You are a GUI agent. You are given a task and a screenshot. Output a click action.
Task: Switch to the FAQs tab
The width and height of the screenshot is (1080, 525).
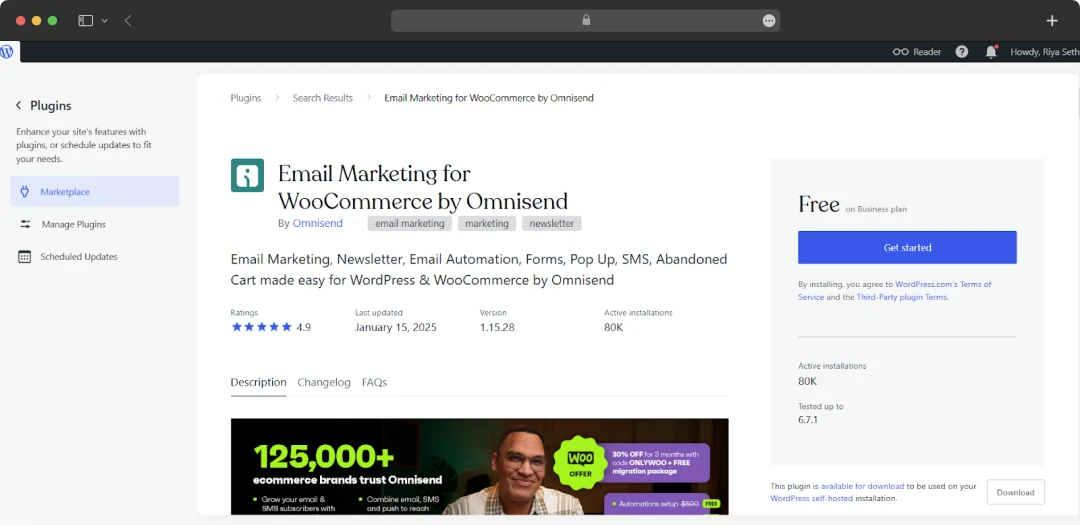pos(374,382)
